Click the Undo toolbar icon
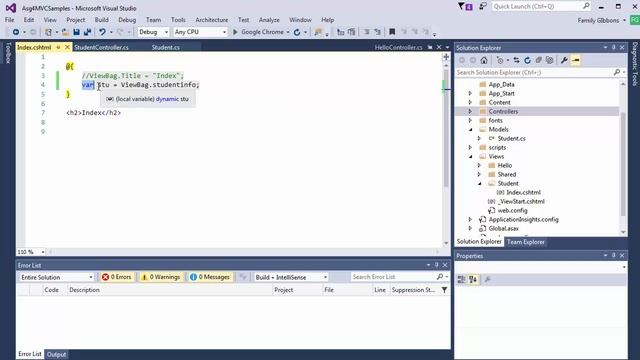The width and height of the screenshot is (640, 360). pos(102,32)
